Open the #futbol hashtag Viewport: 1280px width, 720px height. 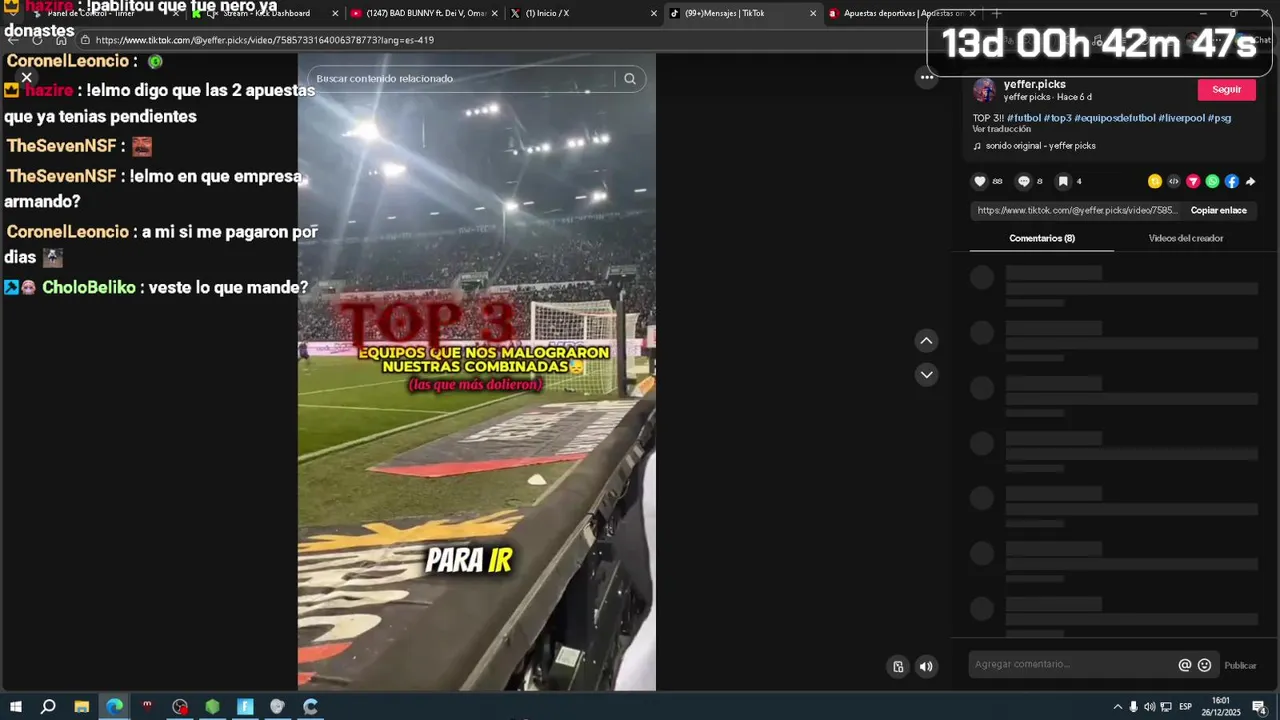click(1024, 118)
